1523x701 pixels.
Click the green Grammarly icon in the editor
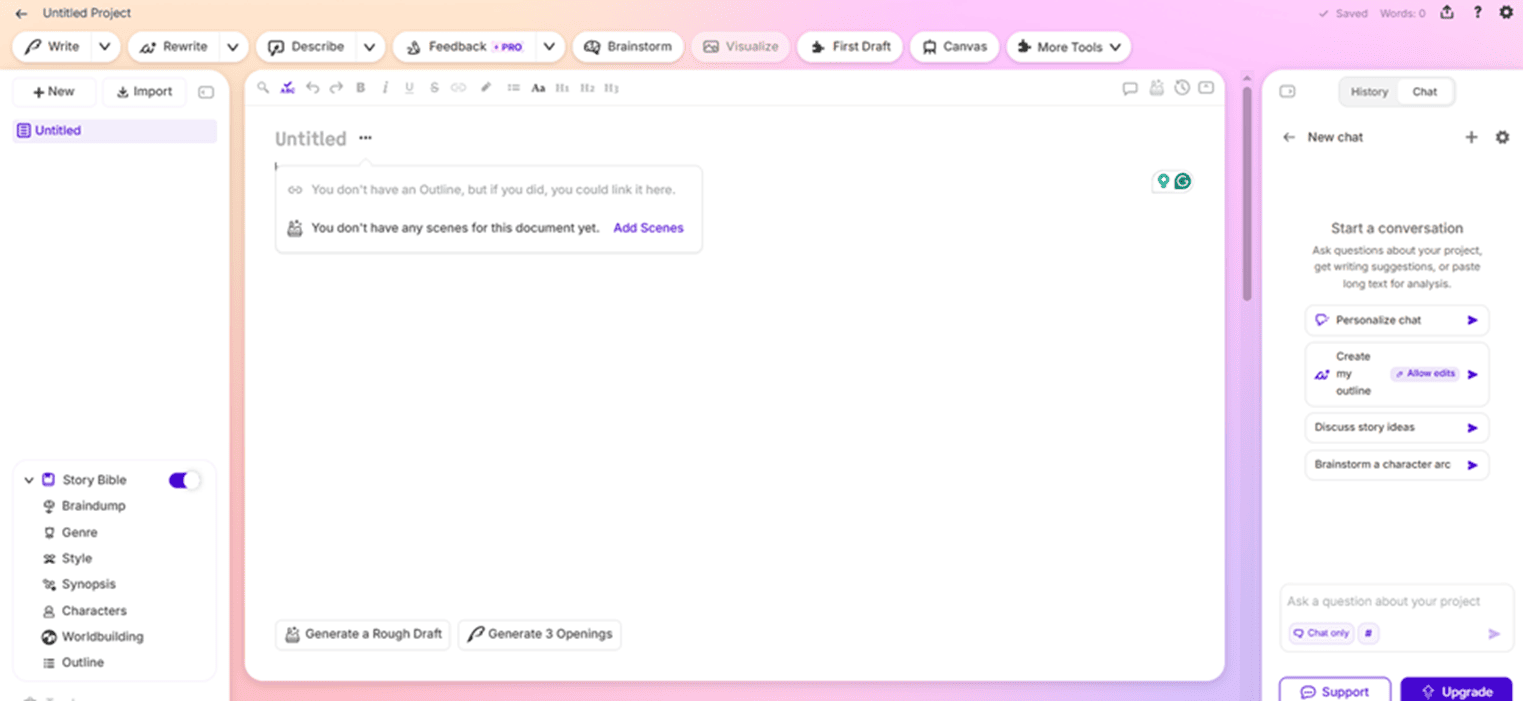(x=1183, y=181)
